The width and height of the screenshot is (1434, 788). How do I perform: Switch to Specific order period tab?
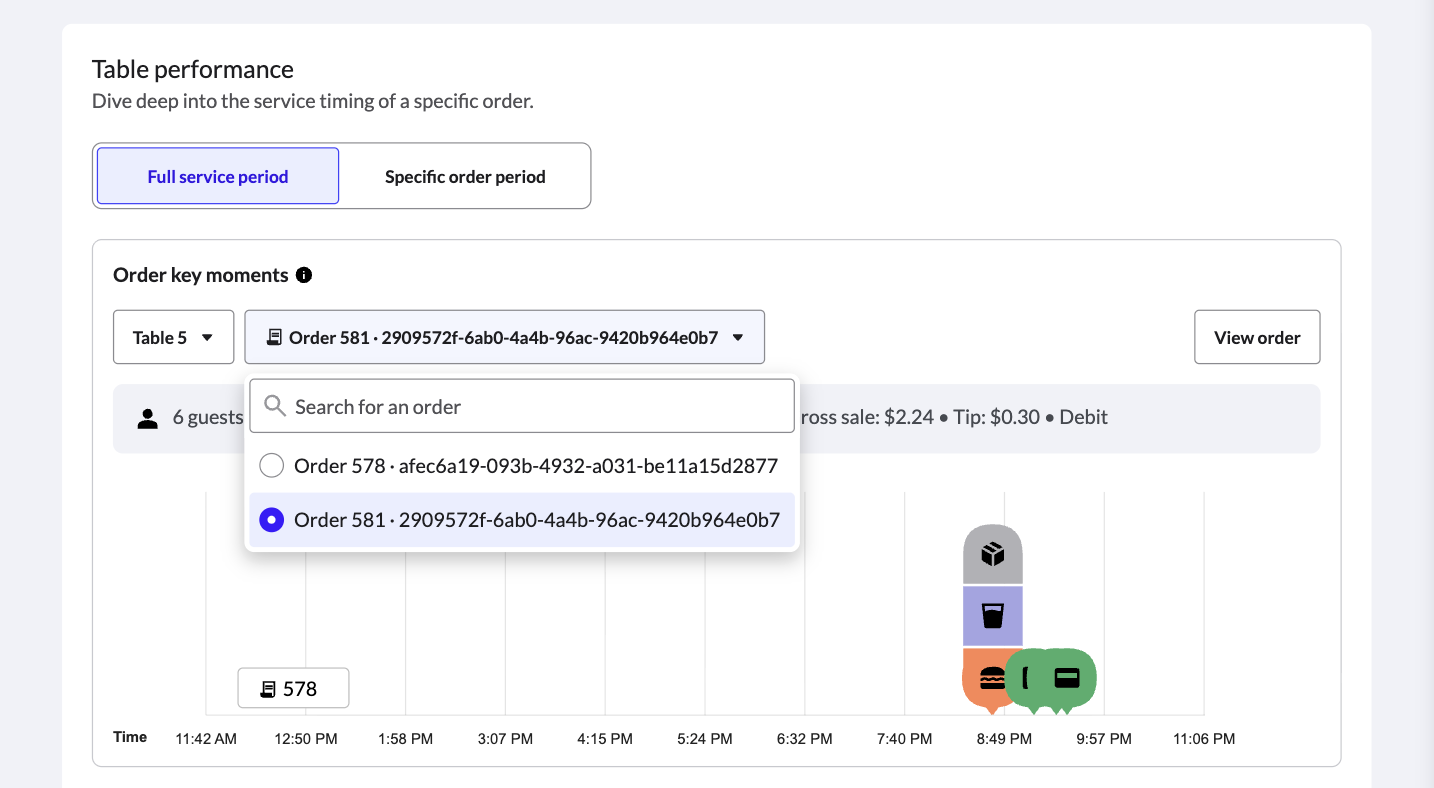(x=465, y=177)
